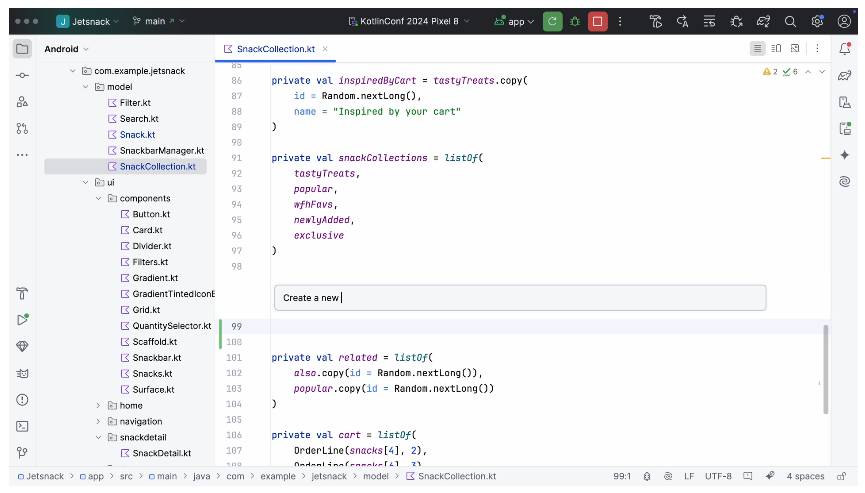Open Running Devices in right sidebar
Screen dimensions: 865x493
(x=845, y=128)
